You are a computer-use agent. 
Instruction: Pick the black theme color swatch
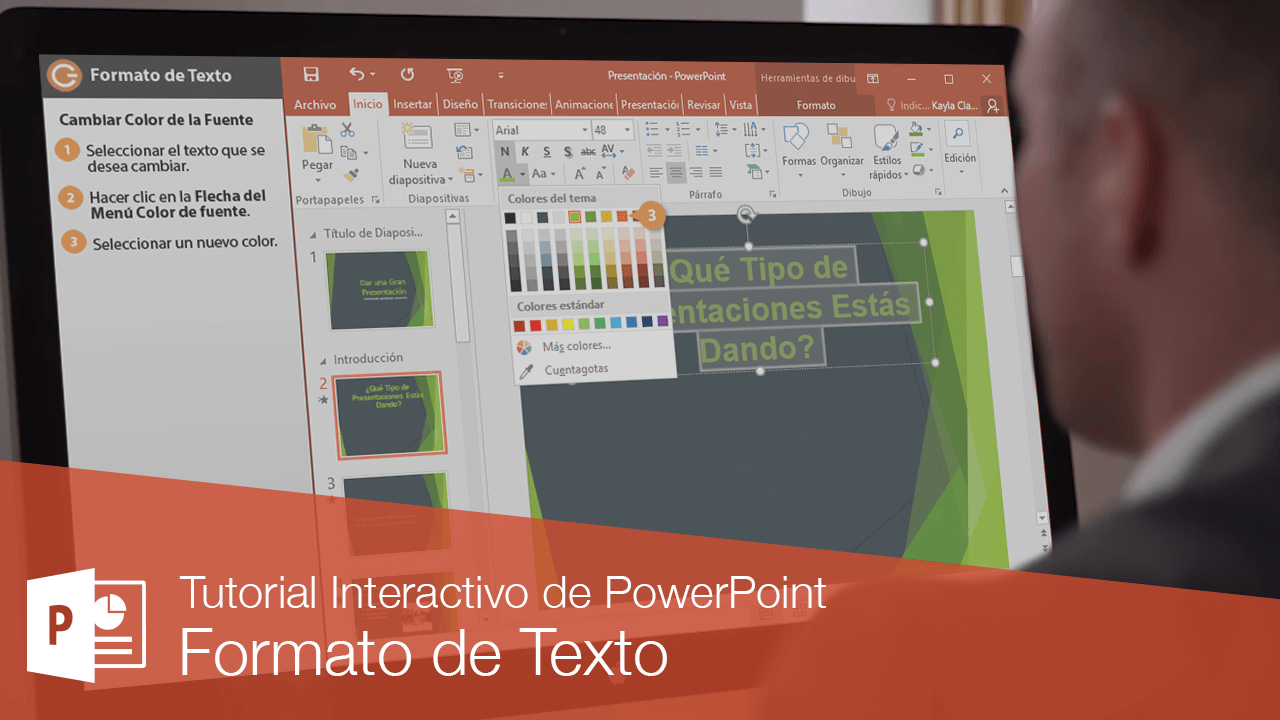[x=510, y=217]
